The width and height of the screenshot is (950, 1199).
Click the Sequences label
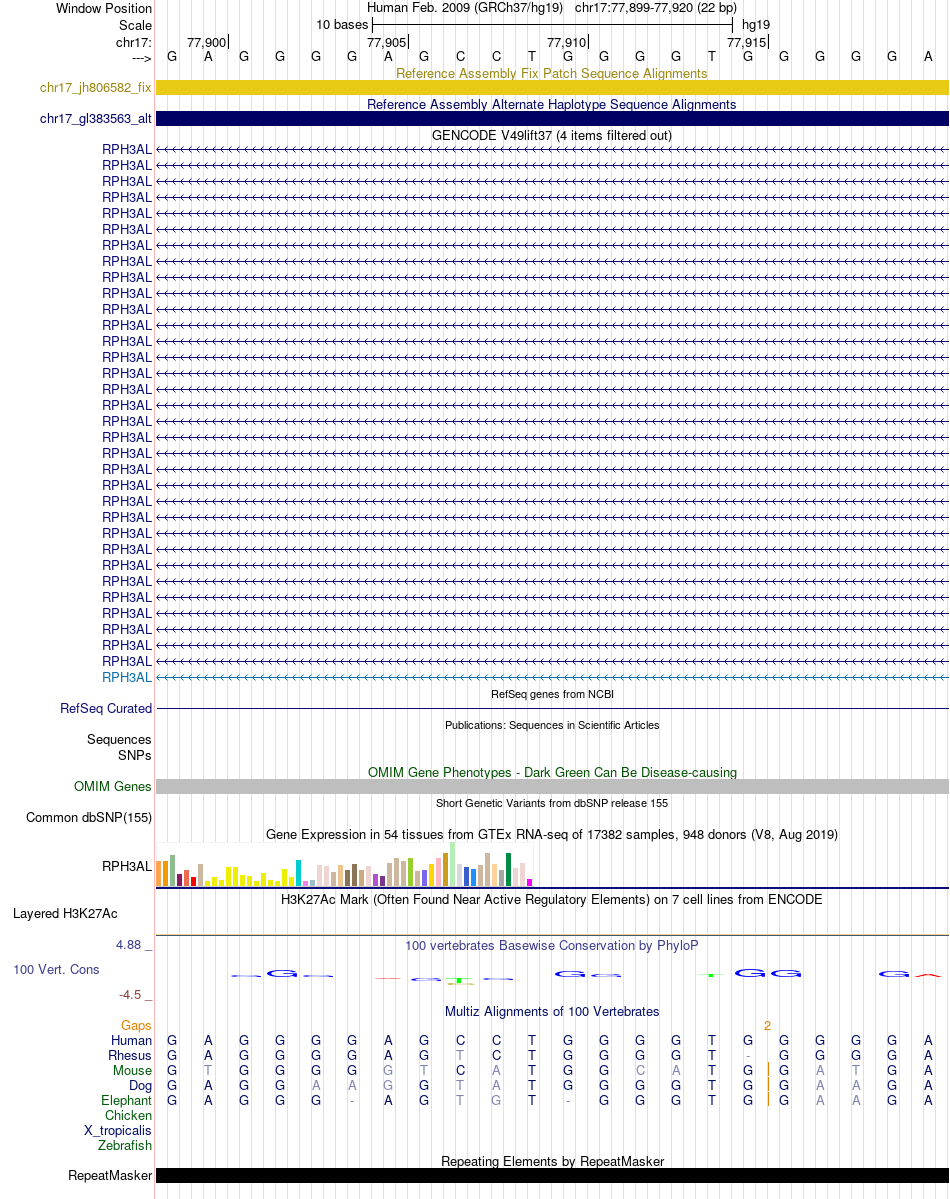119,739
